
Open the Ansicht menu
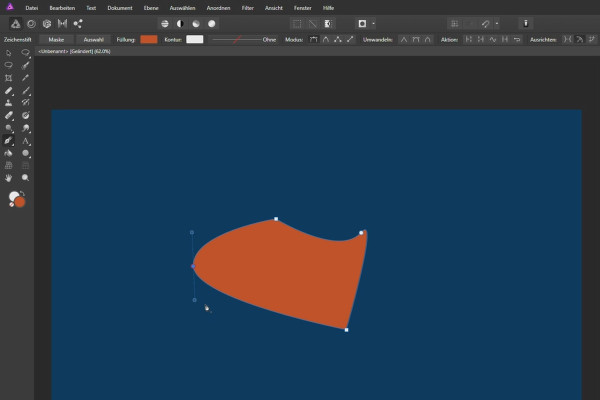(274, 8)
